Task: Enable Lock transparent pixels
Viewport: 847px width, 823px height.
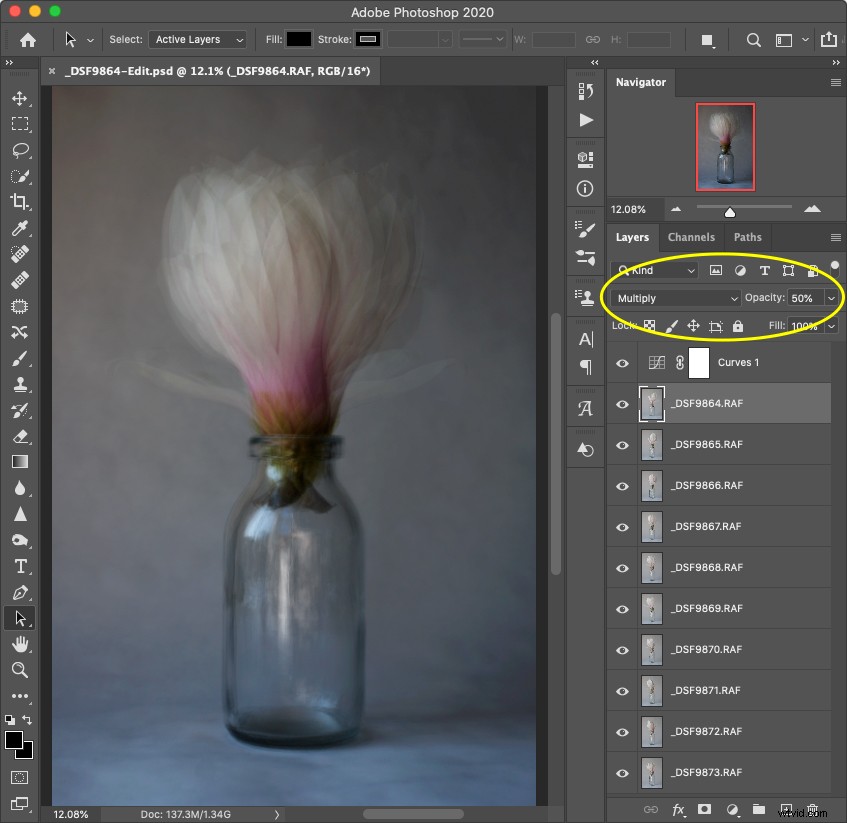Action: [x=650, y=325]
